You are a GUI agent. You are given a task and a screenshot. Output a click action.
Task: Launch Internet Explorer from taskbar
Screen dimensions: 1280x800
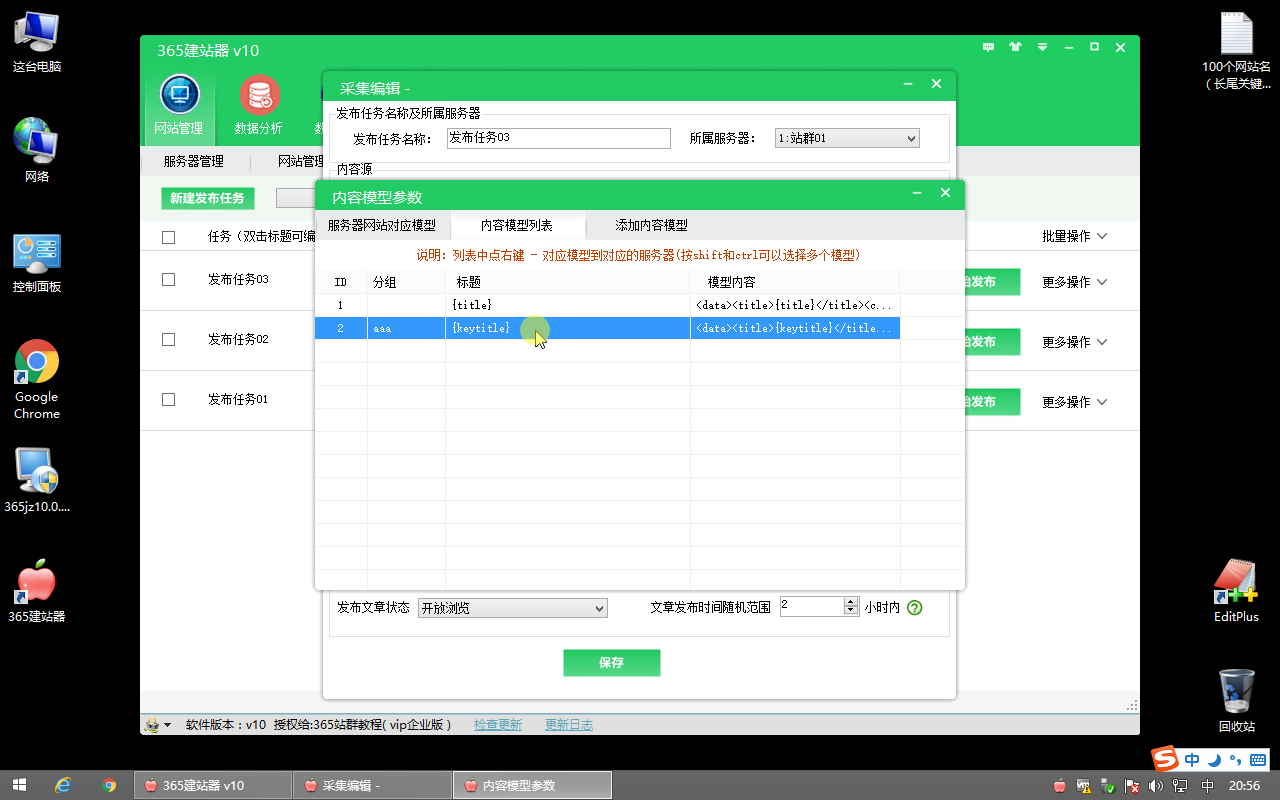tap(63, 785)
